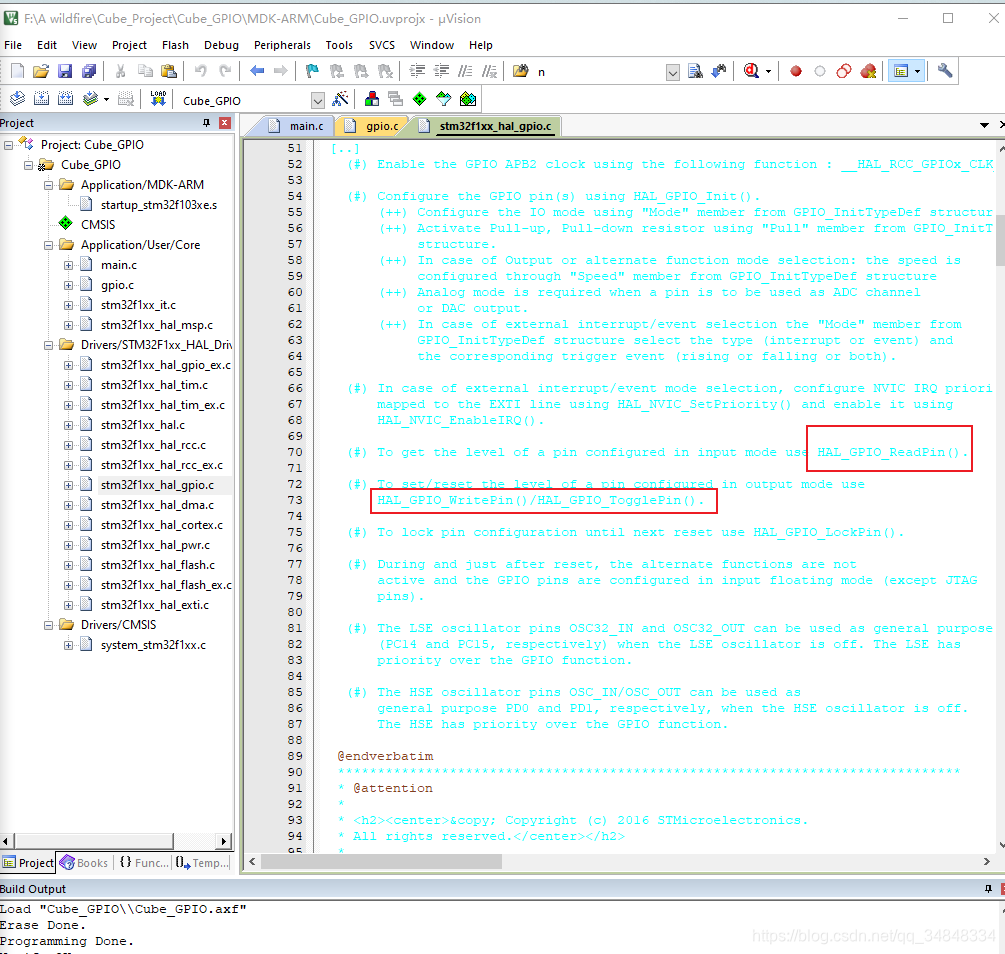
Task: Open Configuration with the wrench icon
Action: (x=945, y=71)
